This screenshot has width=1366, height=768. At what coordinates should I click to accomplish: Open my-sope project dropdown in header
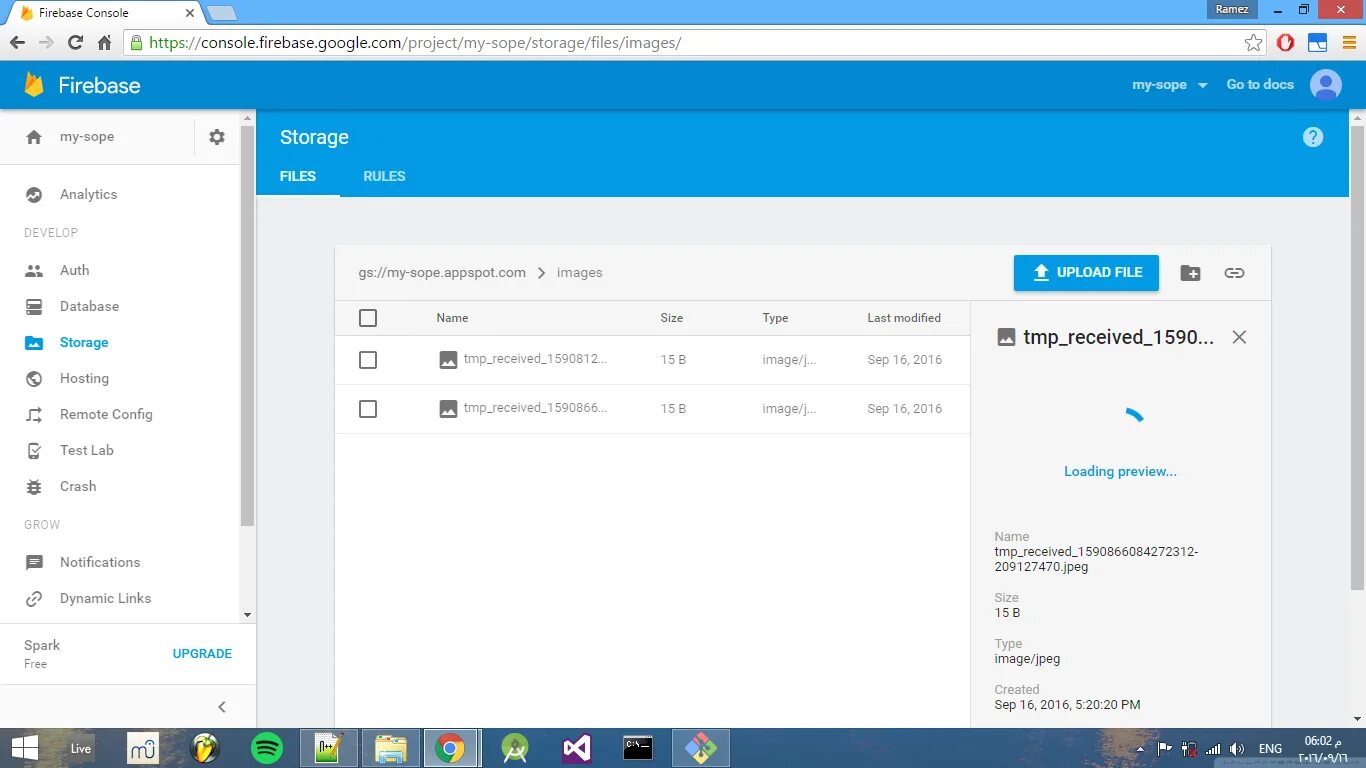click(1170, 85)
